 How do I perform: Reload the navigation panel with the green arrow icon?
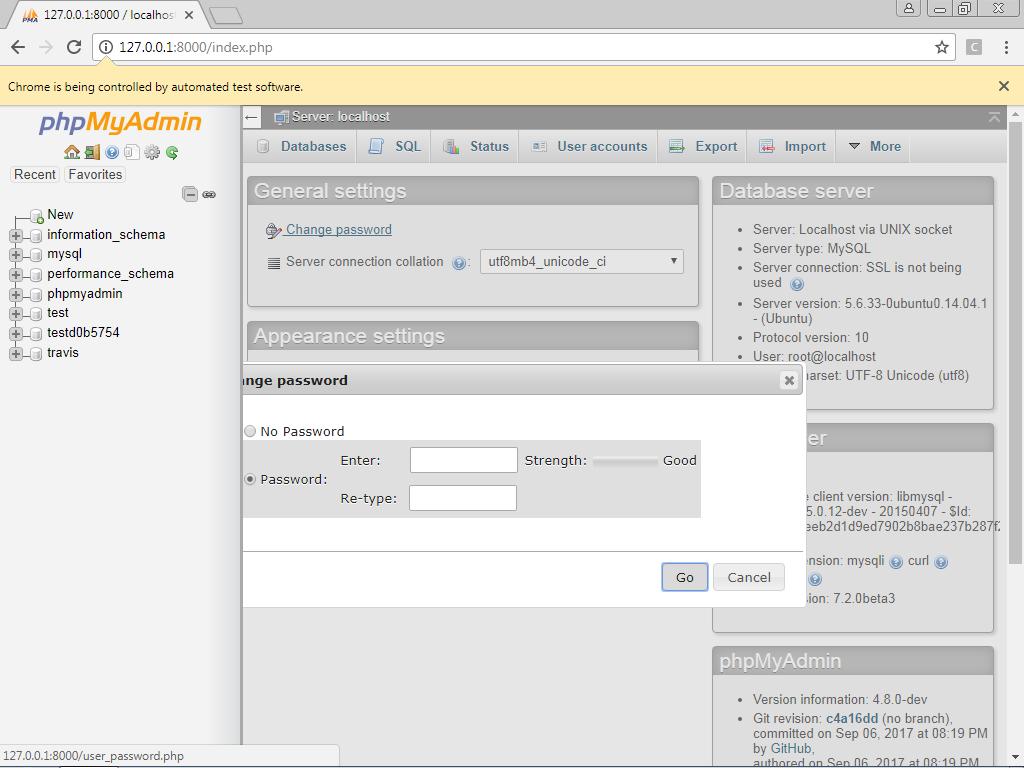tap(172, 152)
